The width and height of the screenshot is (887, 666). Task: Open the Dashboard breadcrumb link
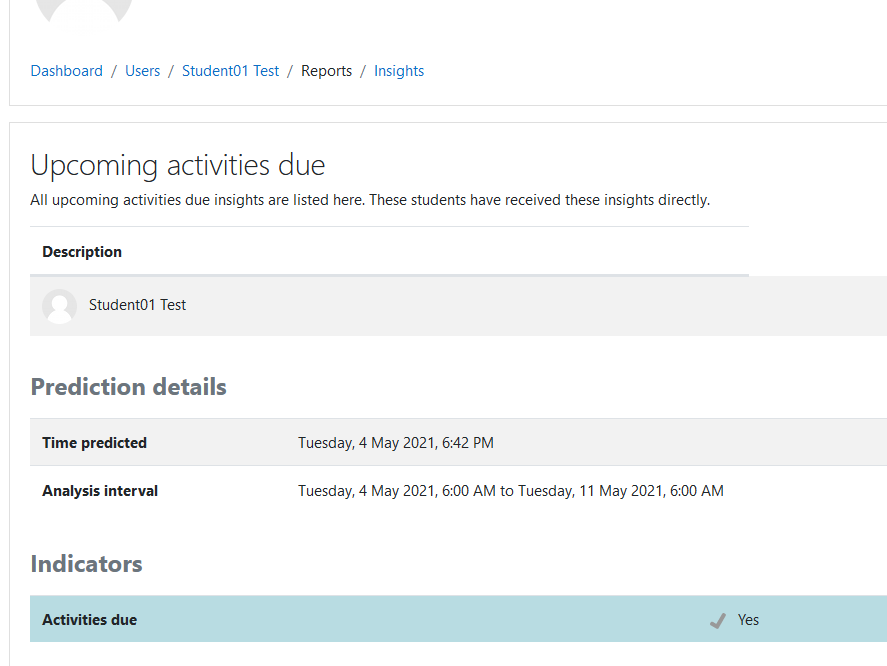pos(67,71)
